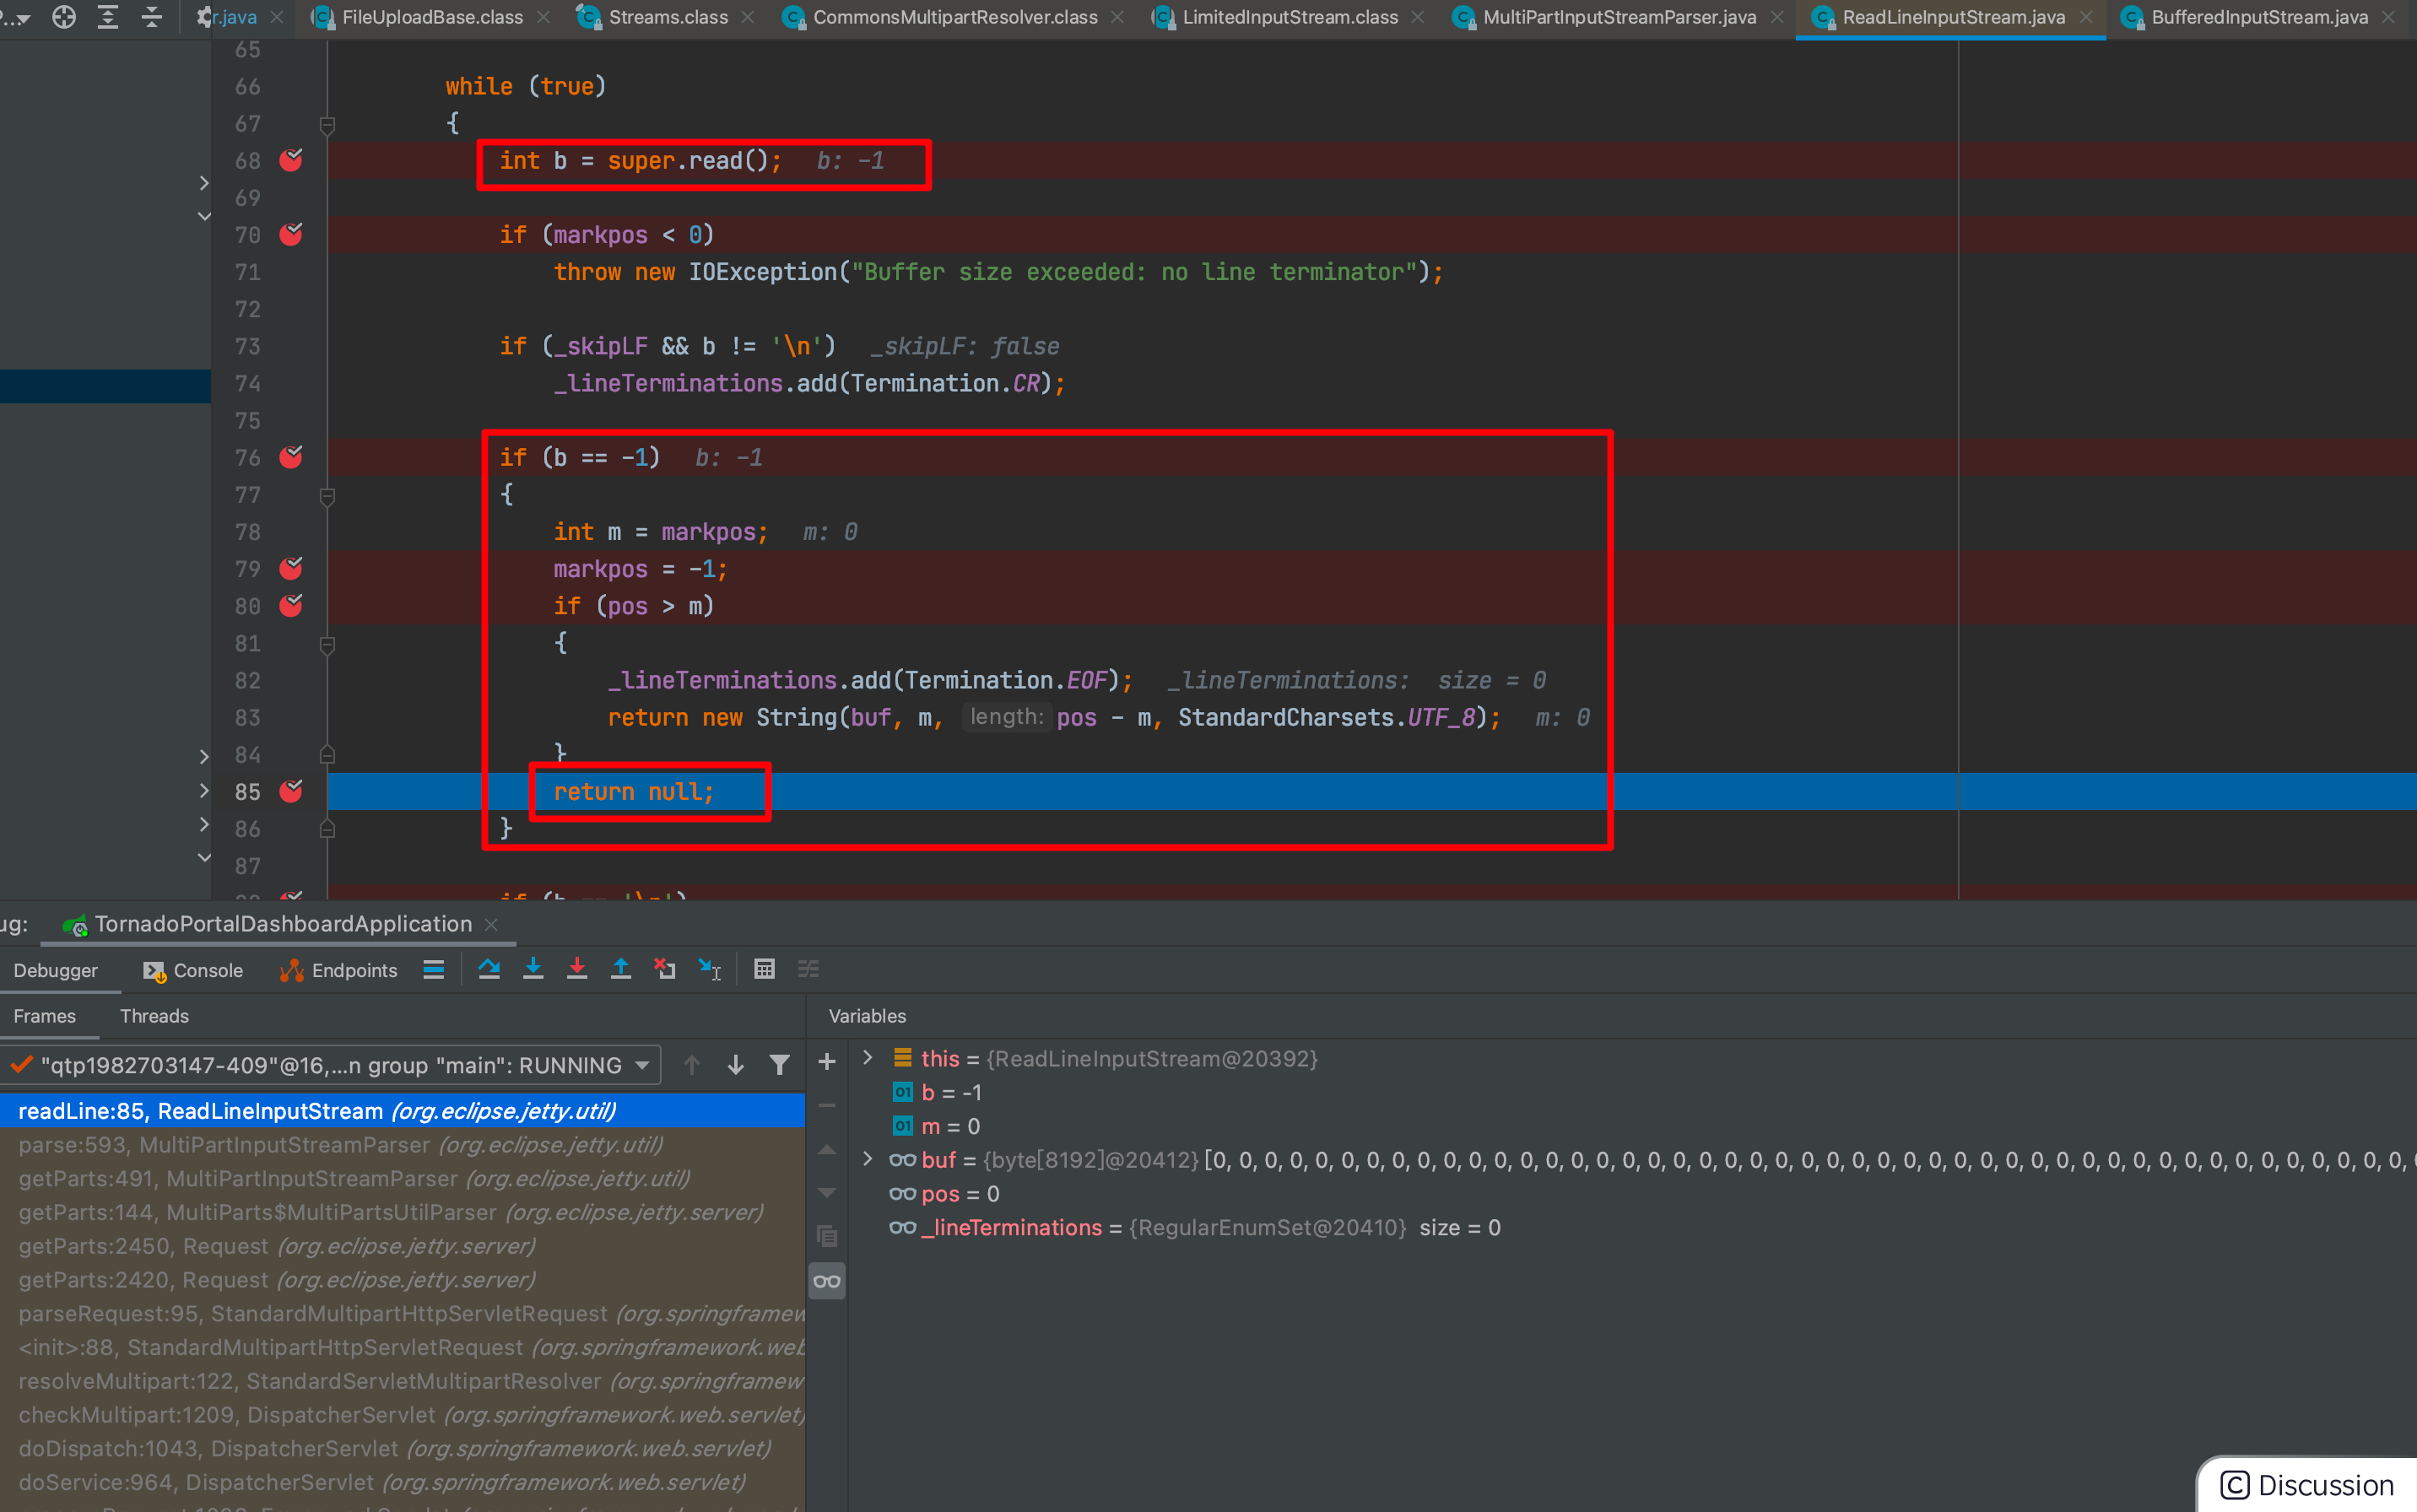Toggle the breakpoint on line 76
Viewport: 2417px width, 1512px height.
click(291, 457)
